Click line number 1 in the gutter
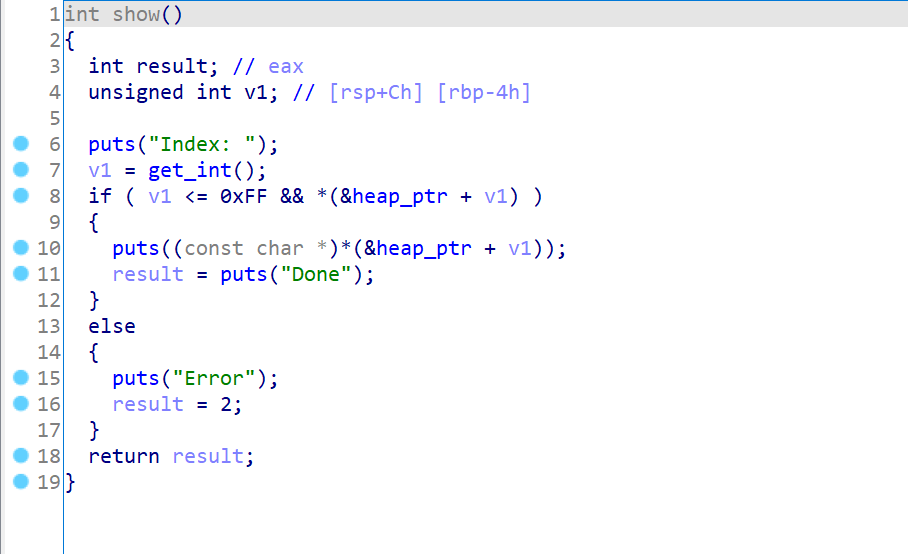Viewport: 908px width, 554px height. point(54,14)
